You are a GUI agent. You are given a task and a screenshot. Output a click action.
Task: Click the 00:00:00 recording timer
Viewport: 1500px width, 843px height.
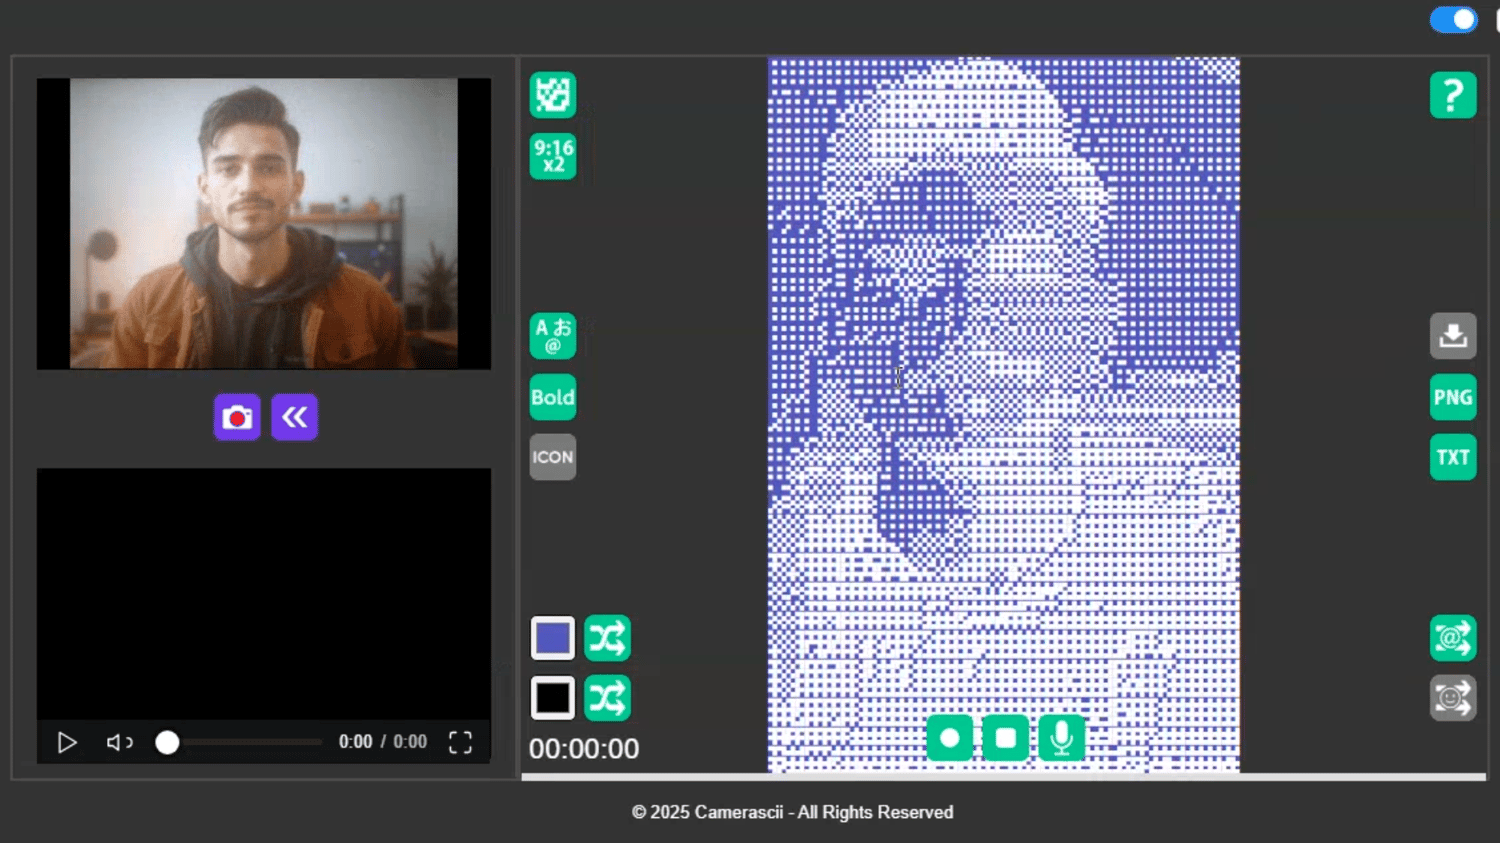pyautogui.click(x=584, y=749)
